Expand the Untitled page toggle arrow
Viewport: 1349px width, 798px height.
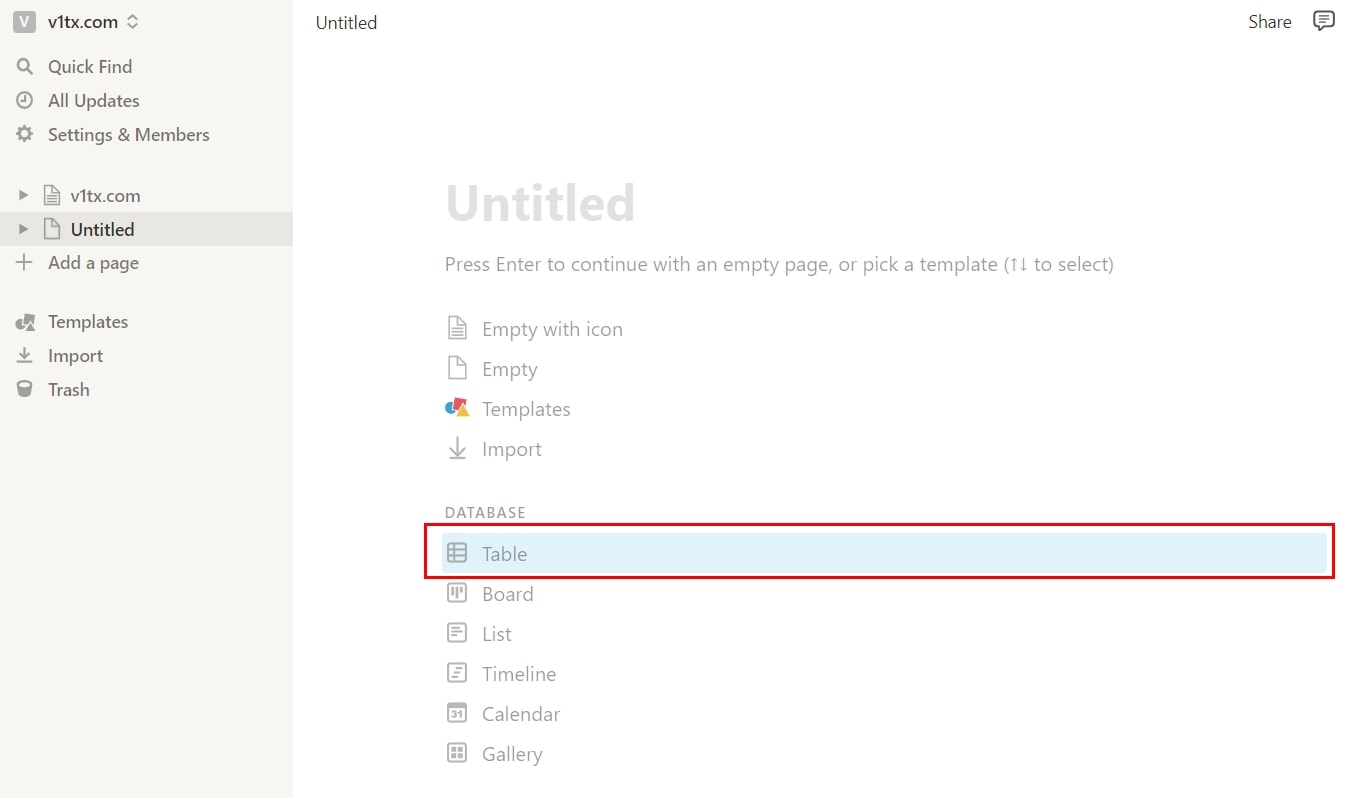(x=24, y=230)
